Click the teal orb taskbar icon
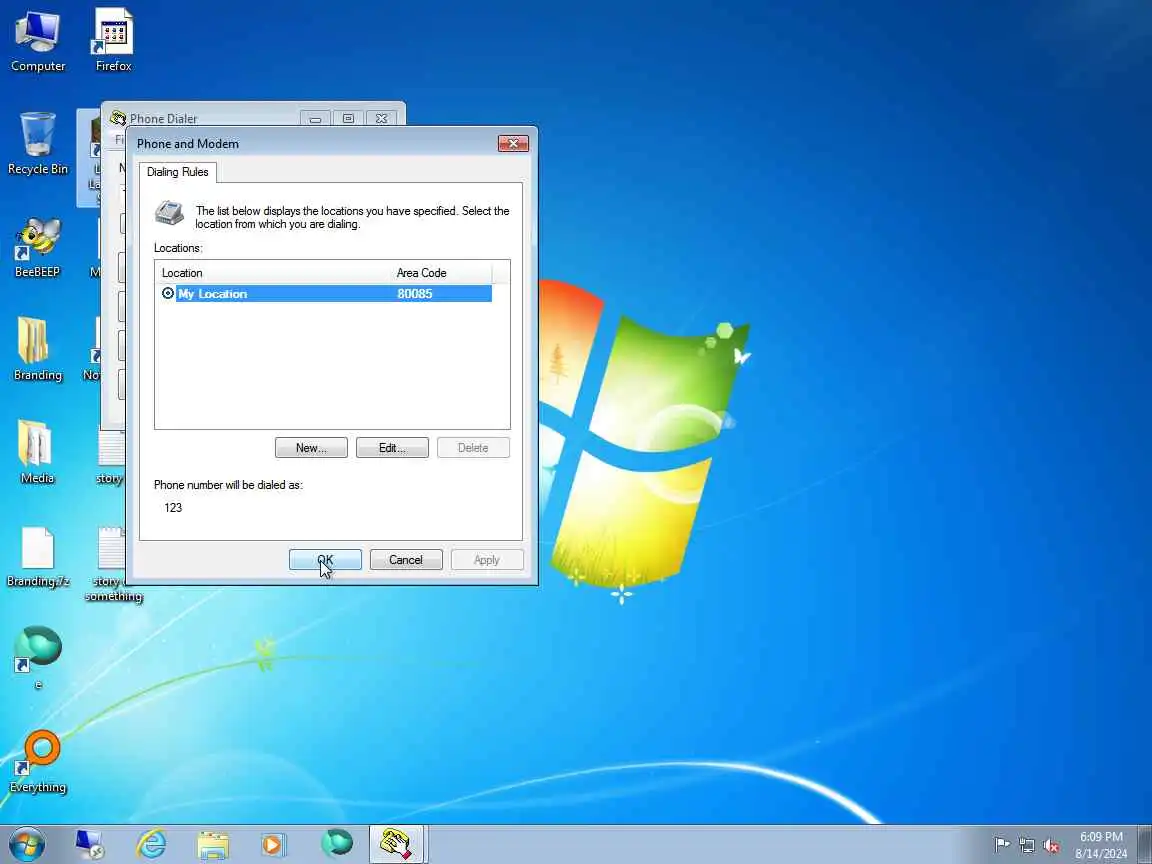This screenshot has width=1152, height=864. tap(336, 844)
